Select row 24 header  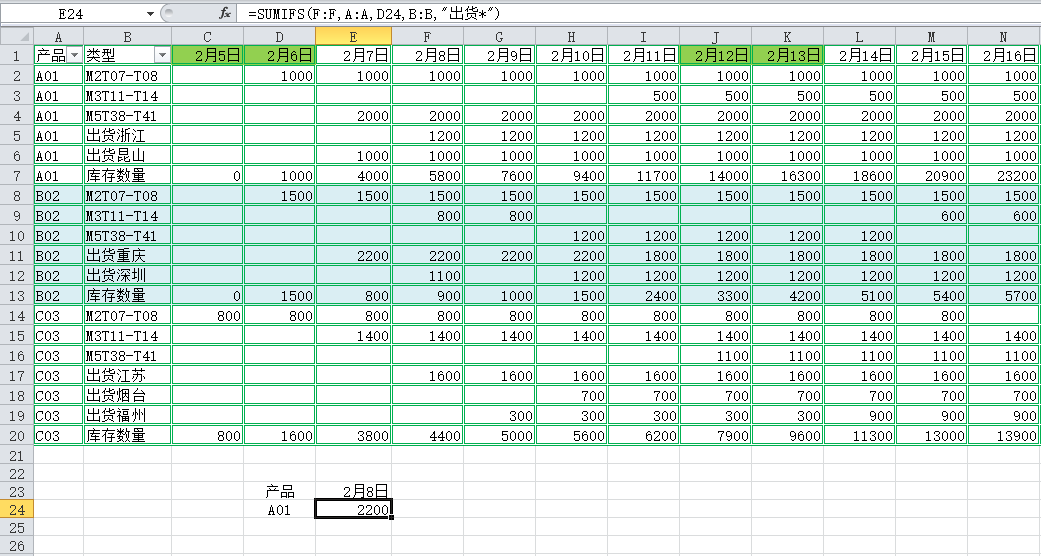[x=17, y=510]
